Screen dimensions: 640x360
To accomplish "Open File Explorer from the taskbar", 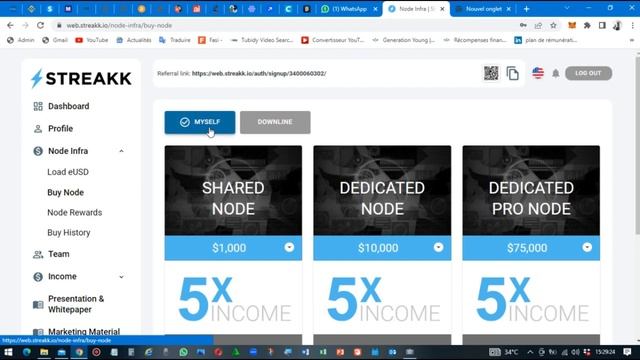I will [44, 352].
